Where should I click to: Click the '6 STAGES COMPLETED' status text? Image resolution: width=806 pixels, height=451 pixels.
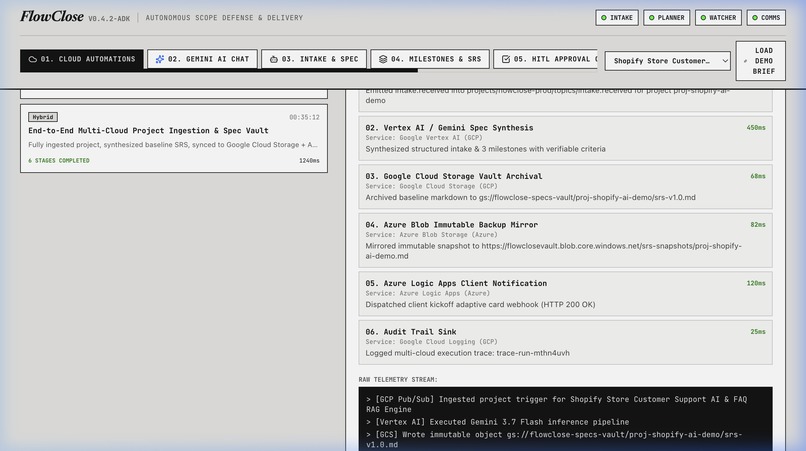pos(59,160)
